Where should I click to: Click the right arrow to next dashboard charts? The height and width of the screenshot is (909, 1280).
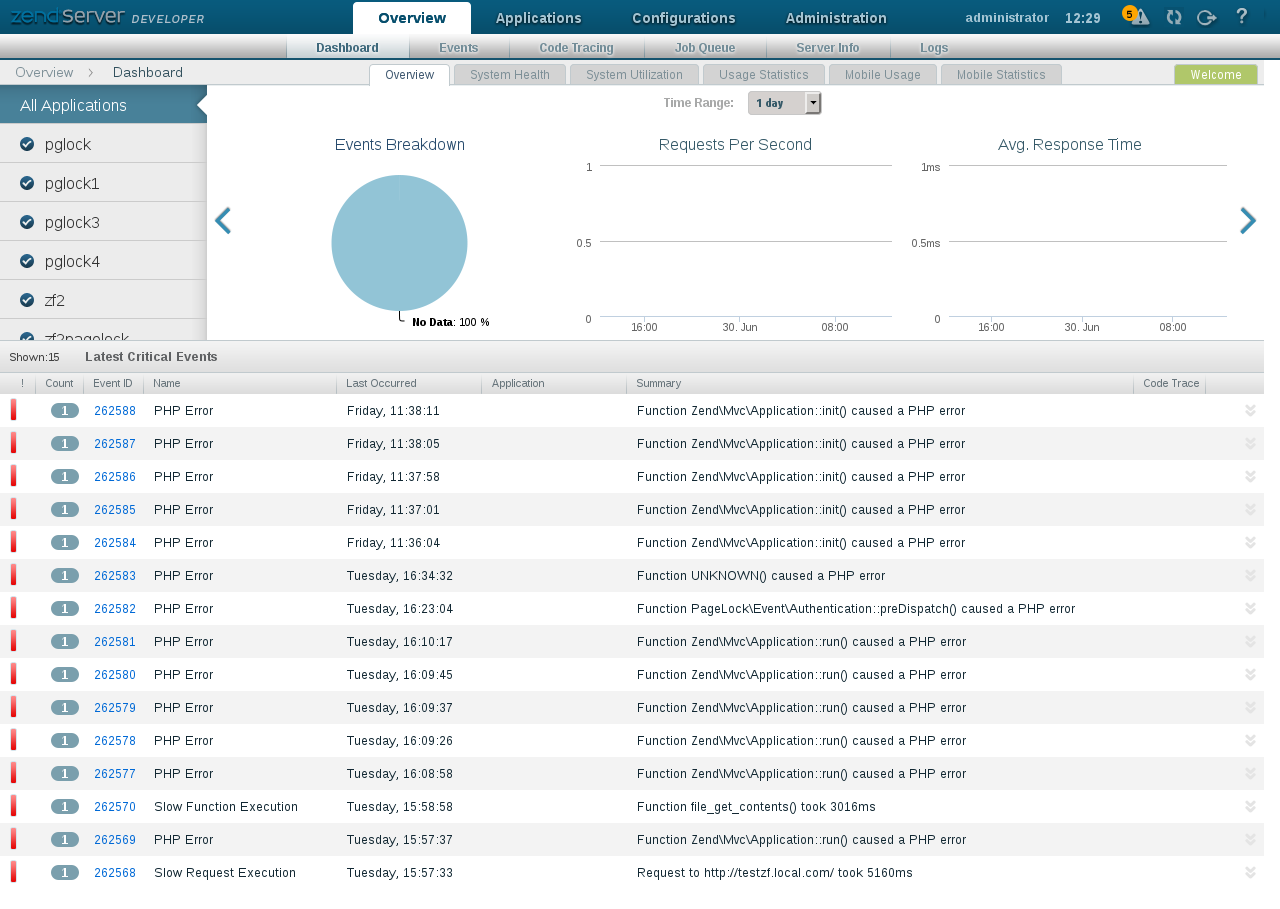(1247, 220)
